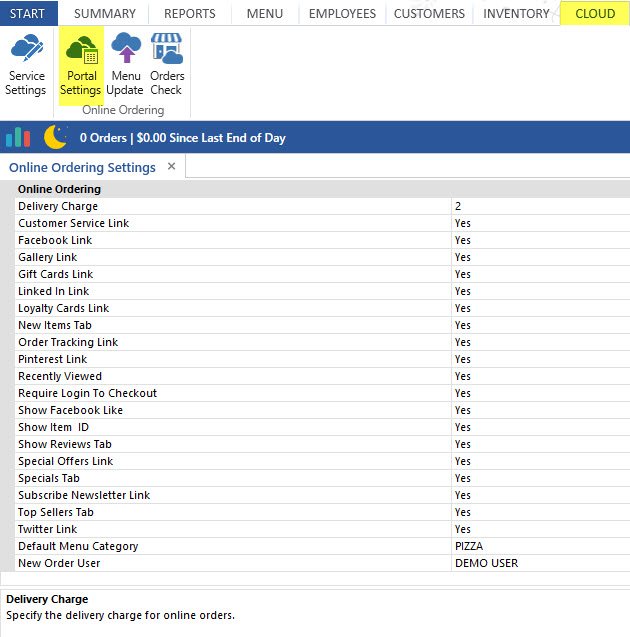Click the orders summary status text
630x637 pixels.
[x=182, y=138]
